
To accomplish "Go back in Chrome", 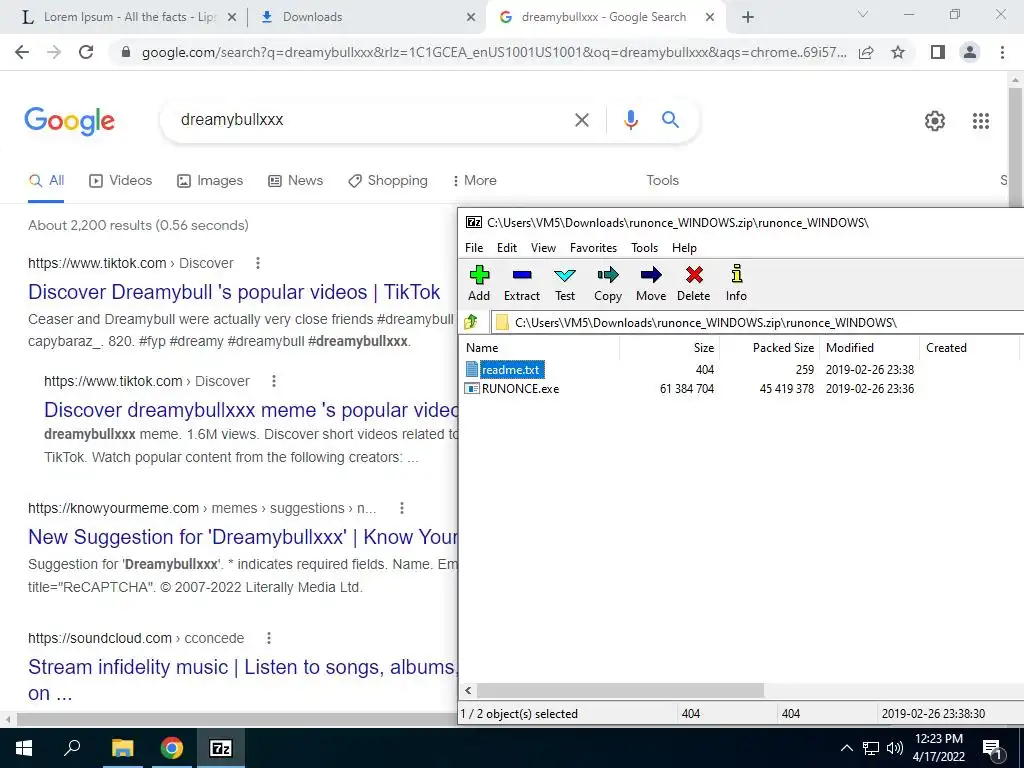I will point(22,52).
